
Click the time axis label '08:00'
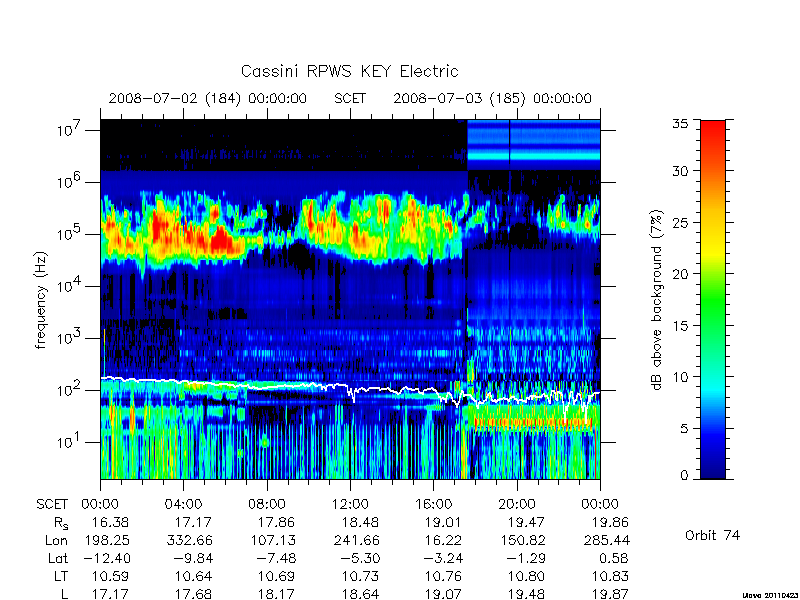tap(267, 504)
